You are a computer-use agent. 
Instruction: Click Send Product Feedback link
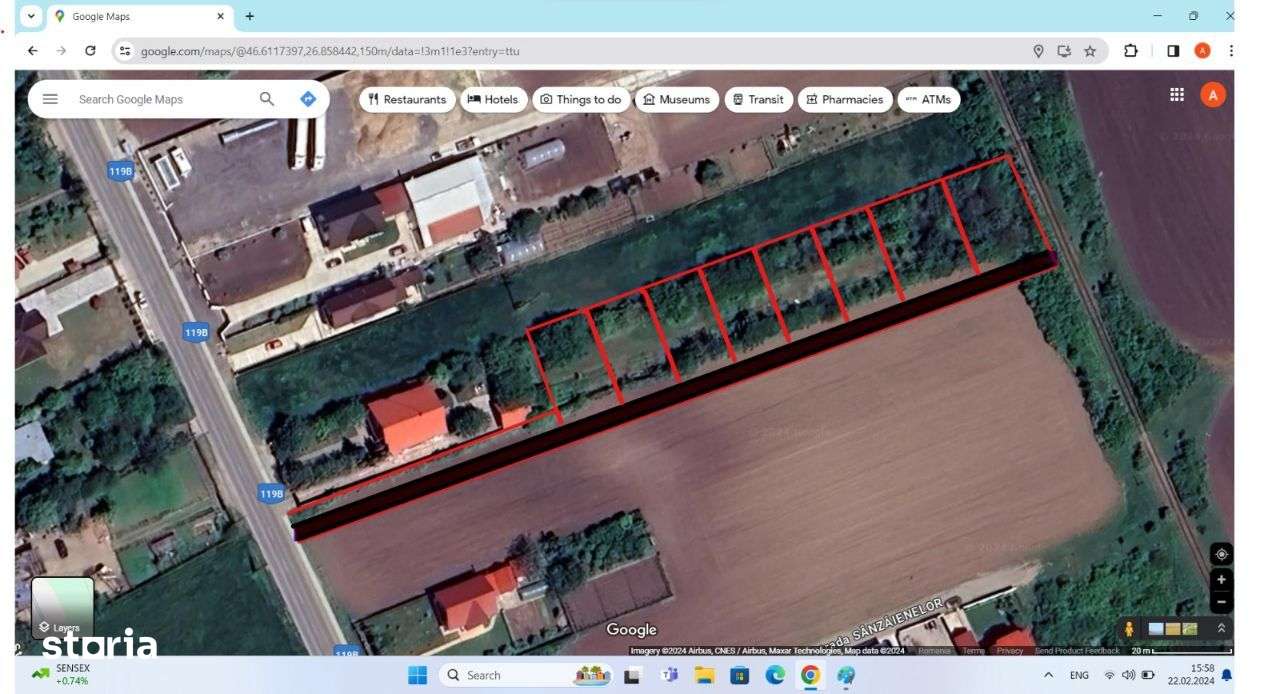pyautogui.click(x=1077, y=651)
